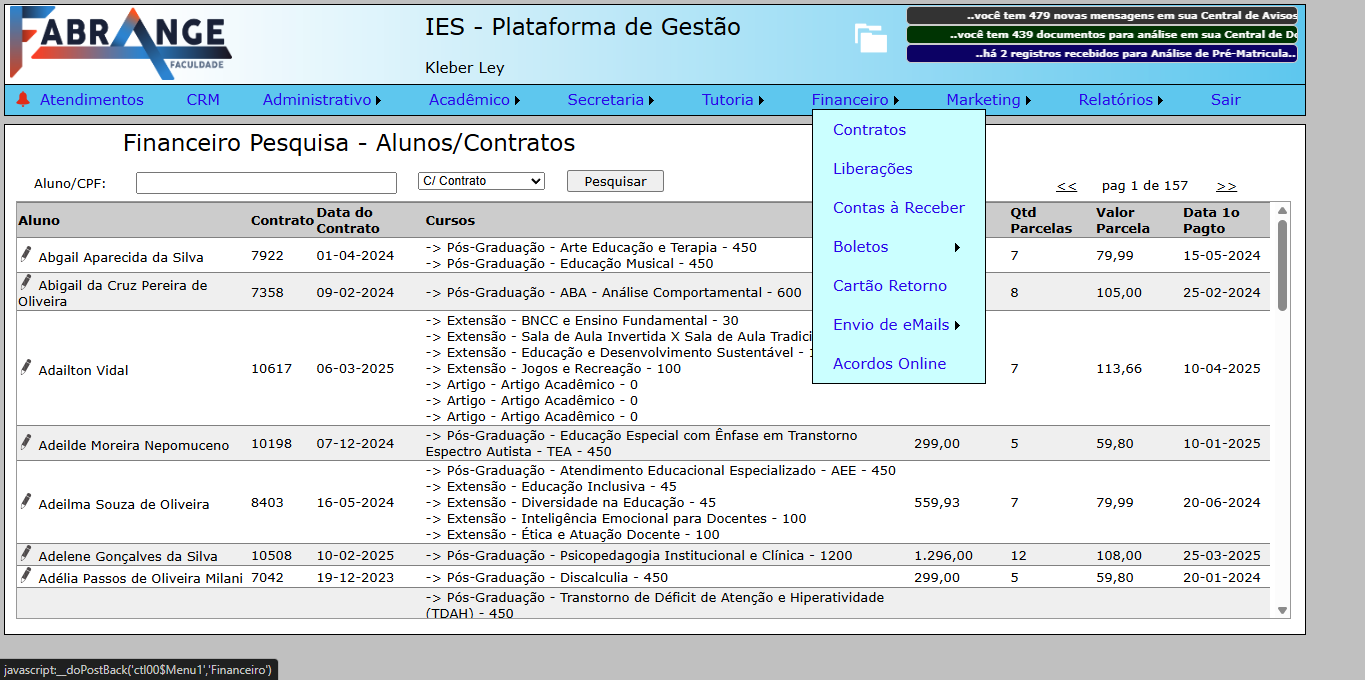1365x680 pixels.
Task: Click the Pesquisar button
Action: tap(615, 181)
